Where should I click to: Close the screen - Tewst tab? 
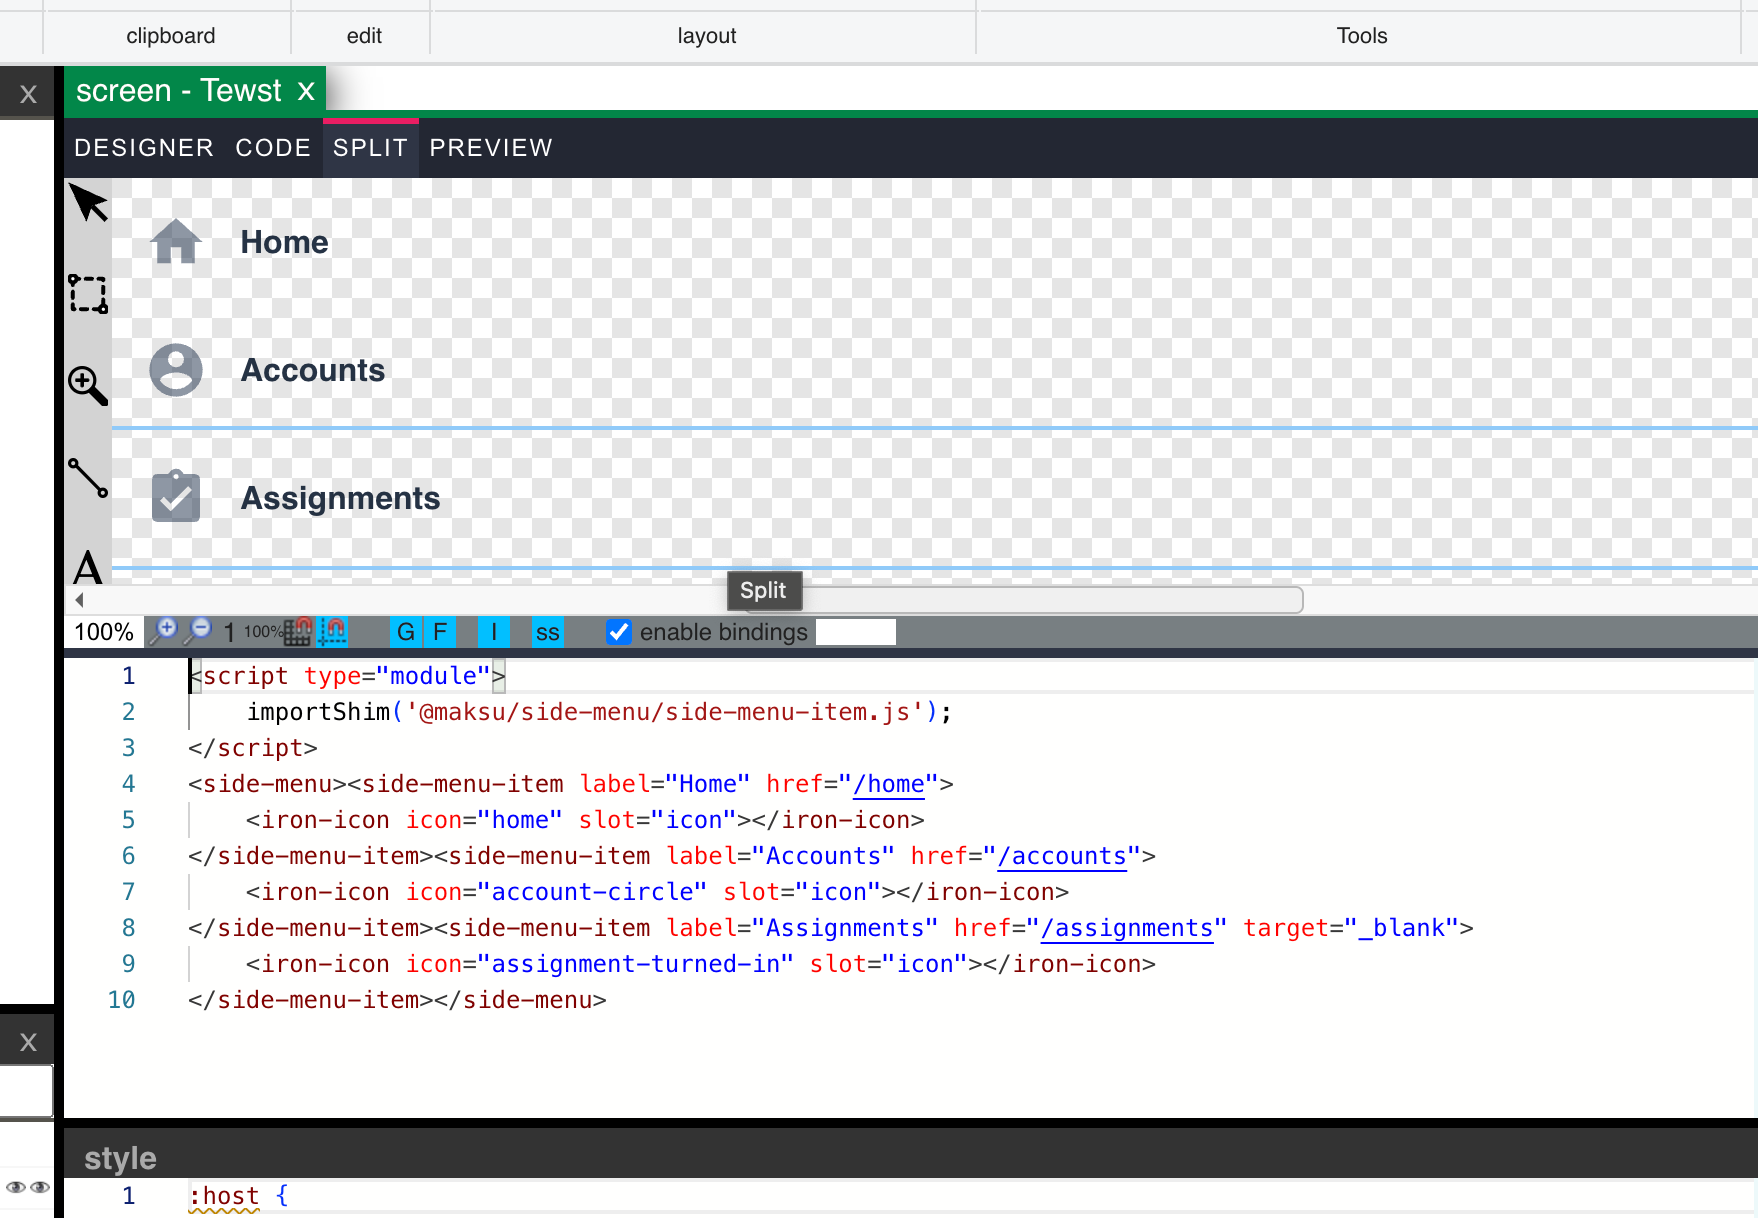[306, 91]
